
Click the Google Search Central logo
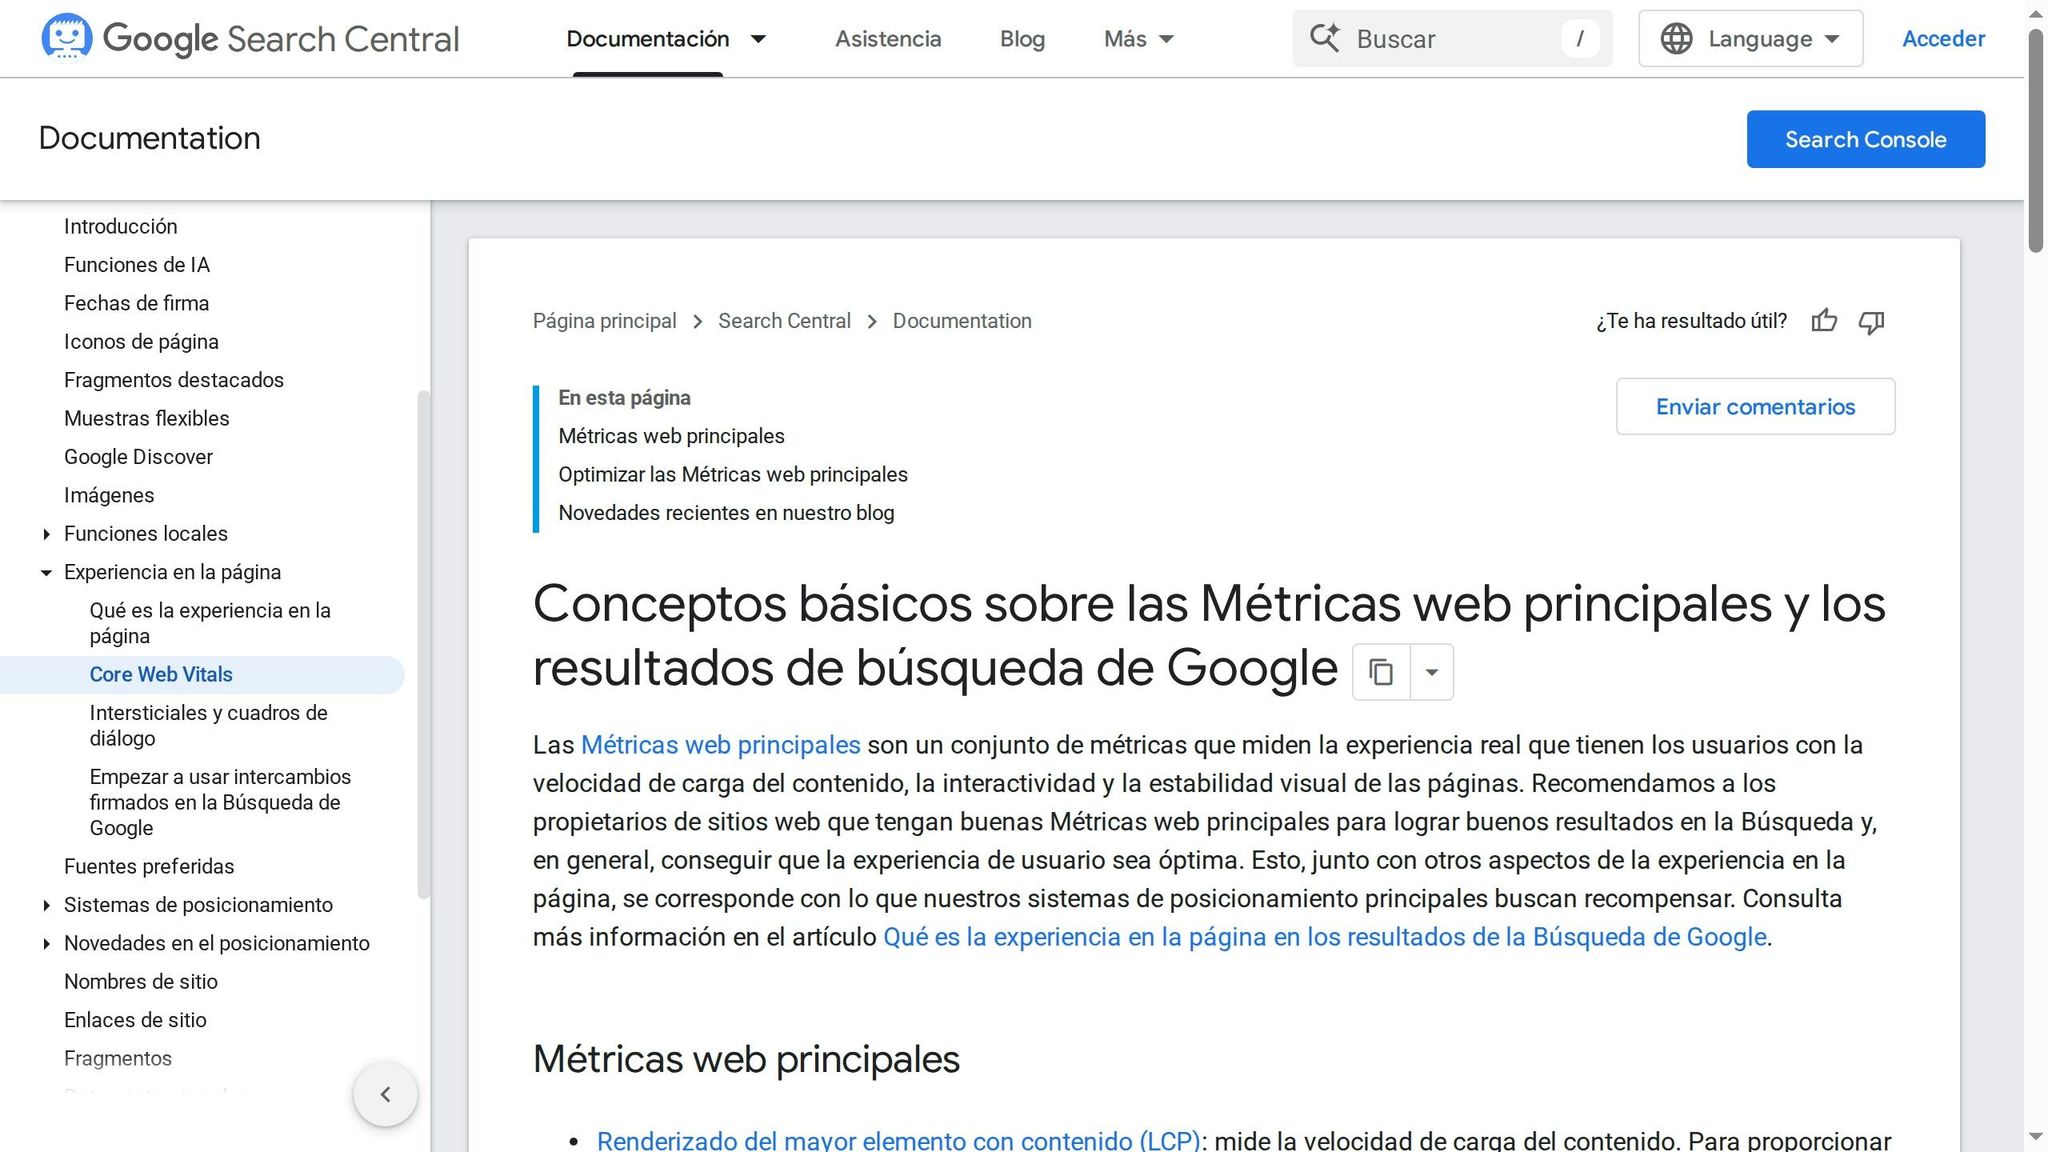[250, 38]
